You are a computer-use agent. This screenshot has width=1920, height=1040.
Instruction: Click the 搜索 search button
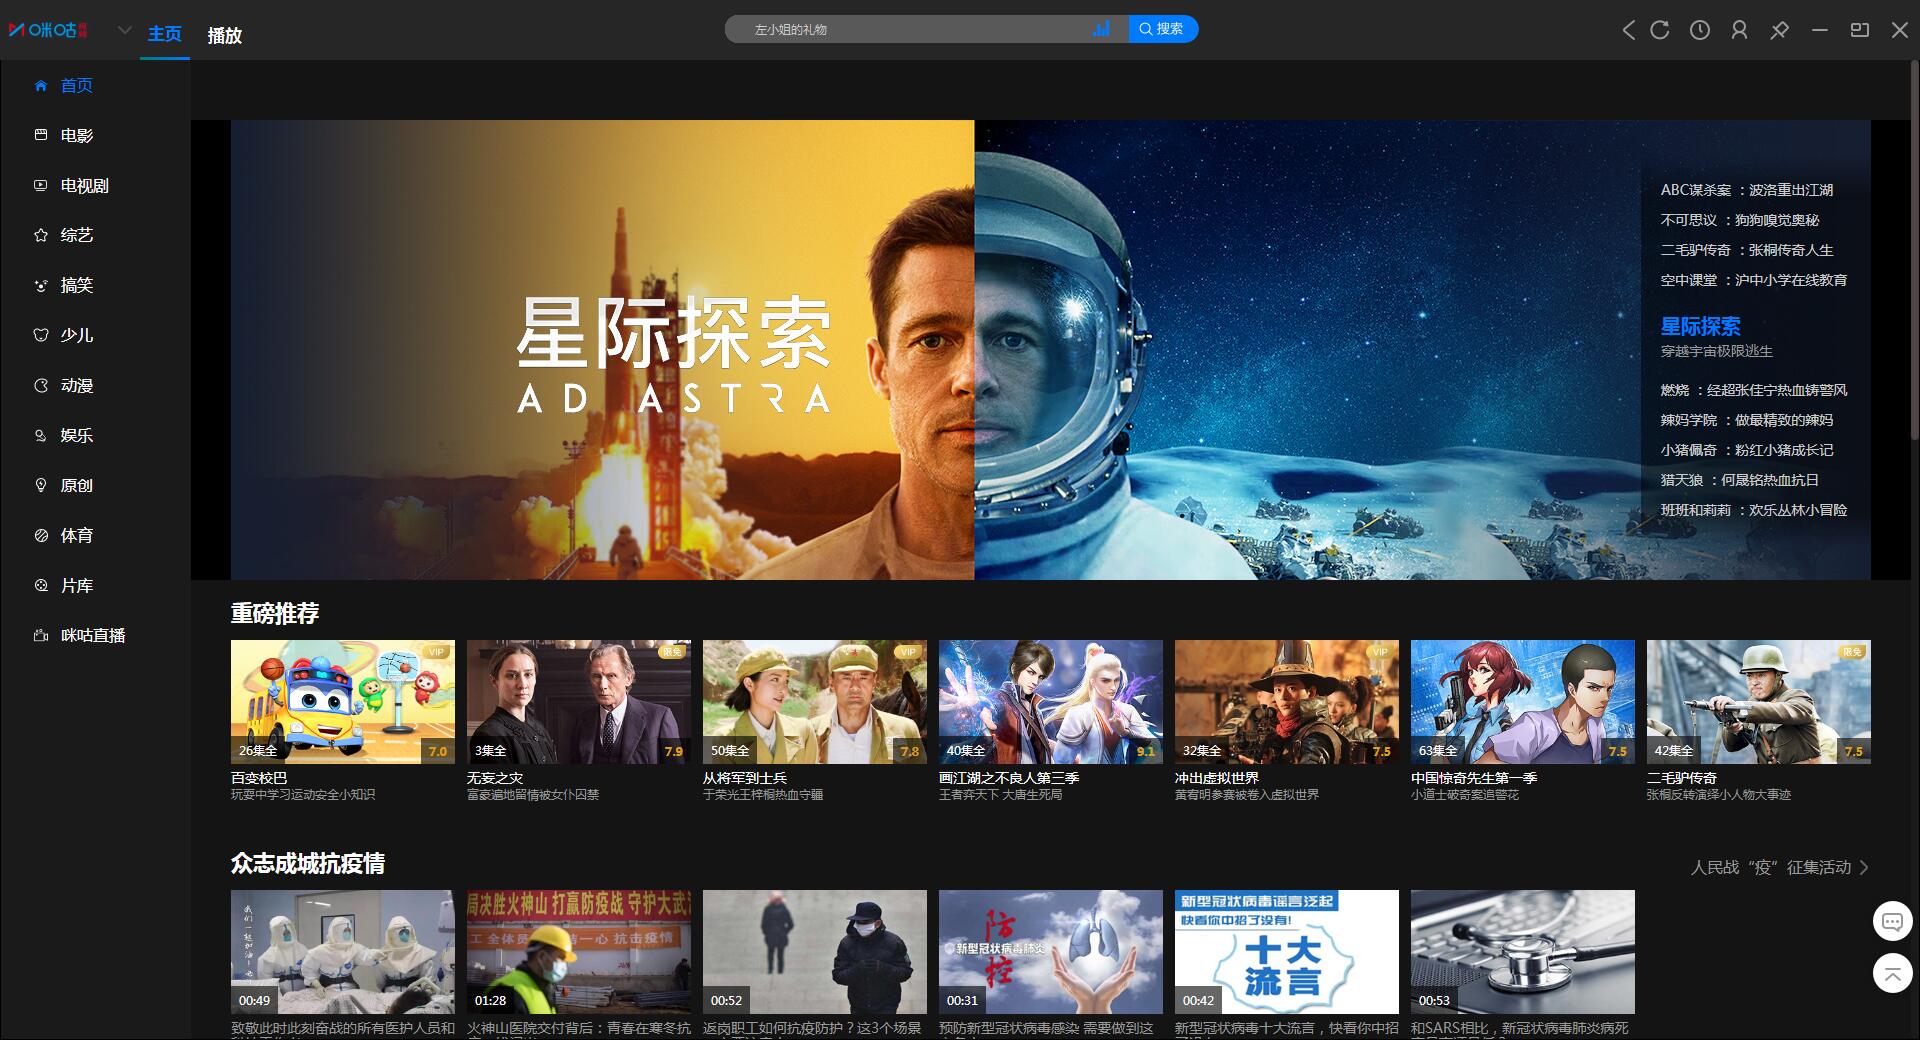(1163, 29)
